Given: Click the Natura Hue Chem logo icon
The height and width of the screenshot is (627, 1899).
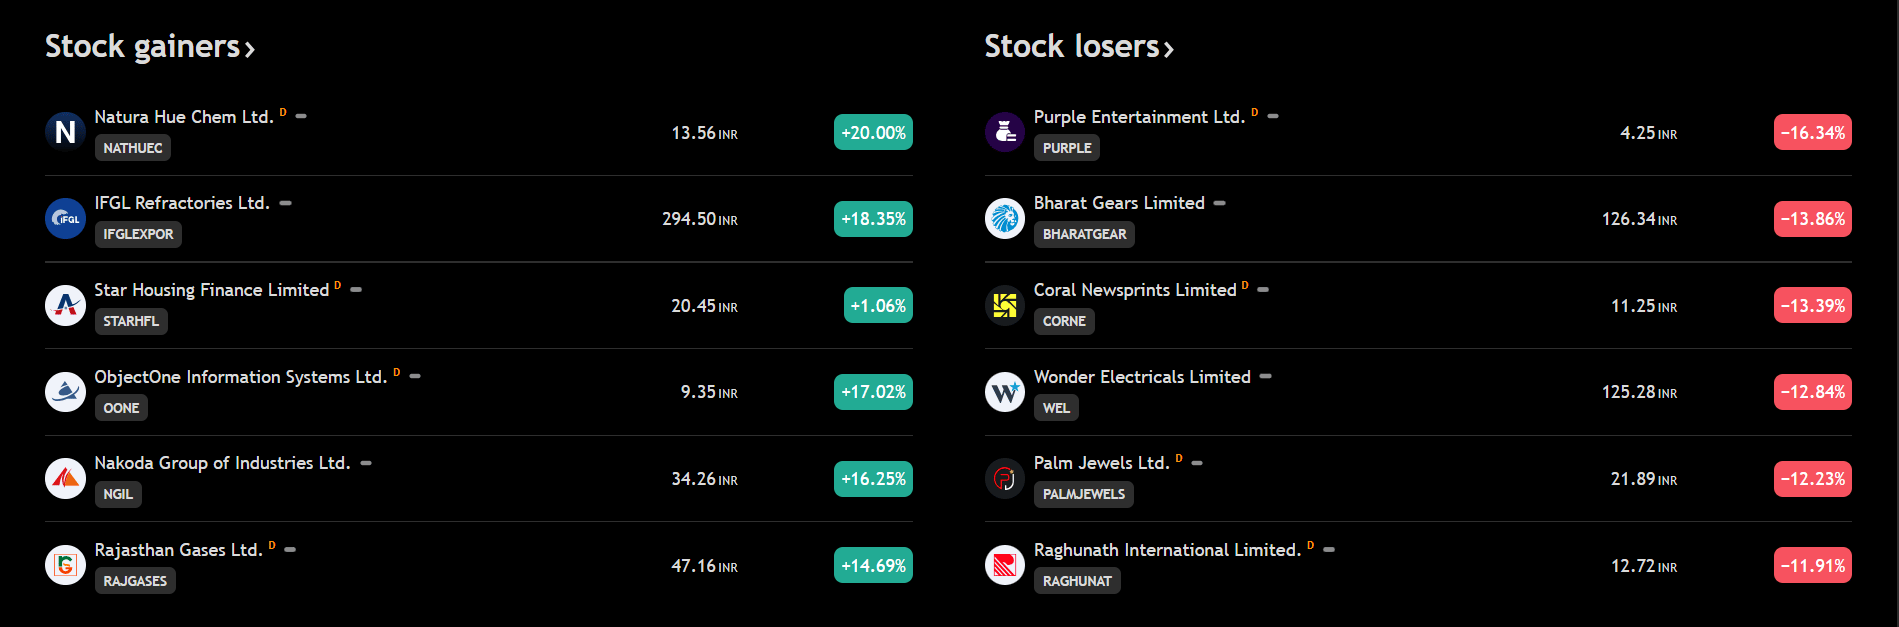Looking at the screenshot, I should 65,132.
